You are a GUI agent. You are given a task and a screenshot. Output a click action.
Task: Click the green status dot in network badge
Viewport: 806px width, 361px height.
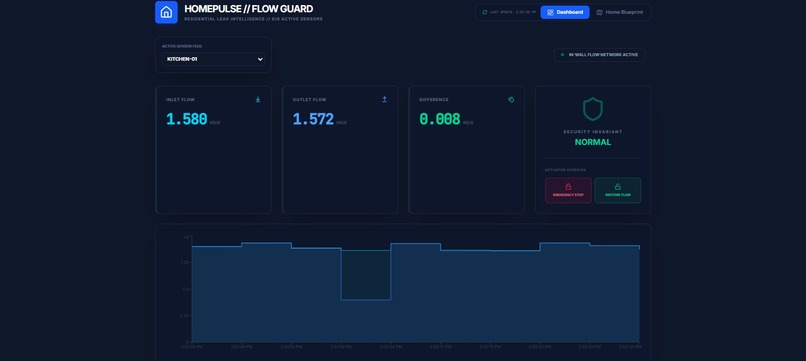pos(562,55)
